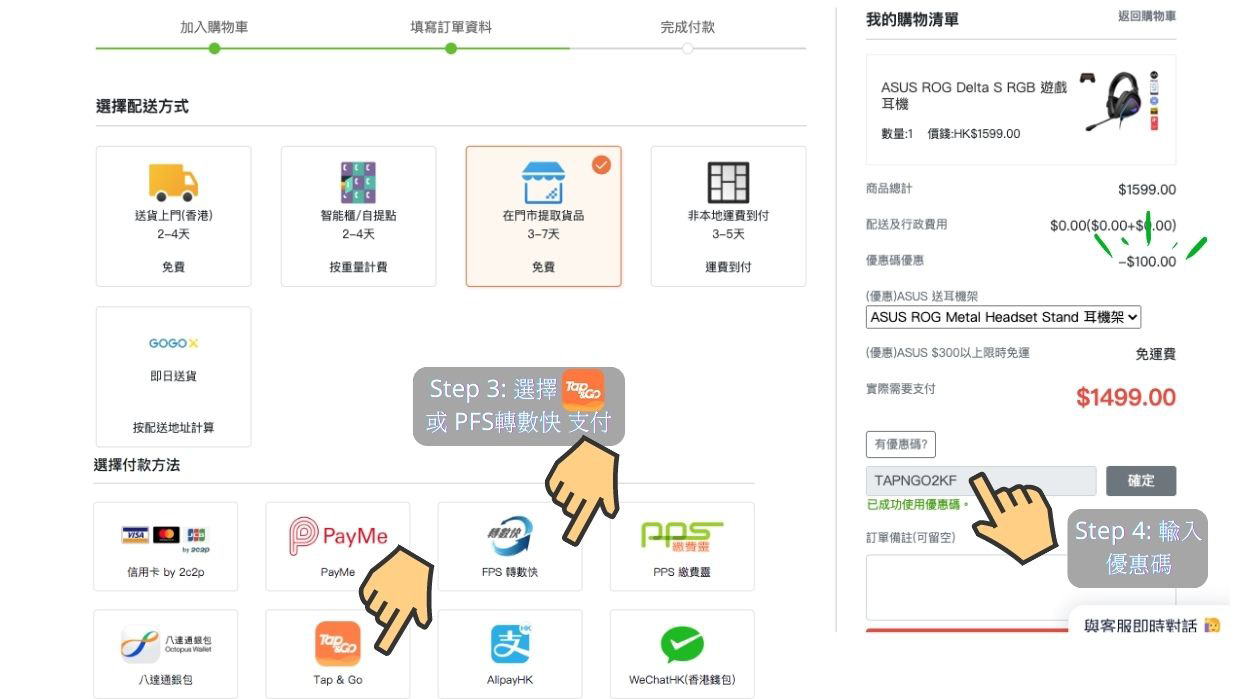The image size is (1237, 699).
Task: Select 送貨上門(香港) delivery option
Action: tap(174, 216)
